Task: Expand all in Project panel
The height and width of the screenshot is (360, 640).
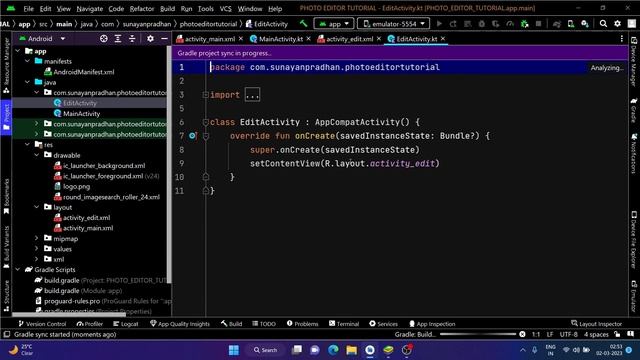Action: coord(118,38)
